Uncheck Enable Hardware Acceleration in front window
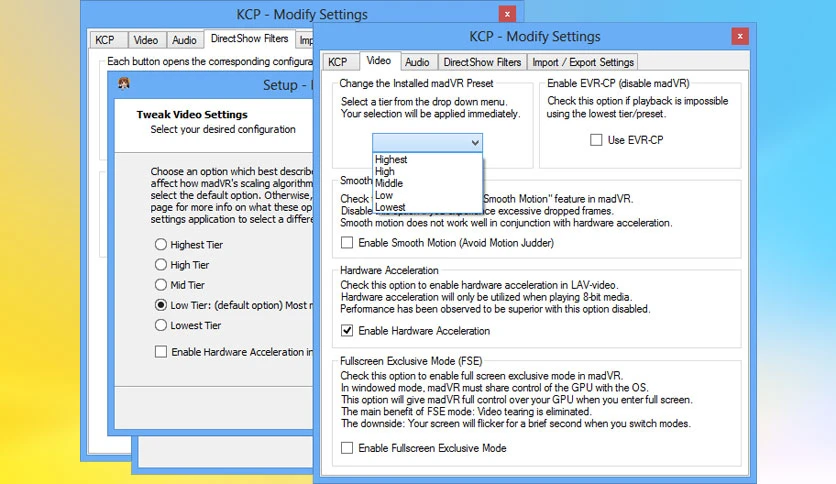Screen dimensions: 836x484 [347, 330]
